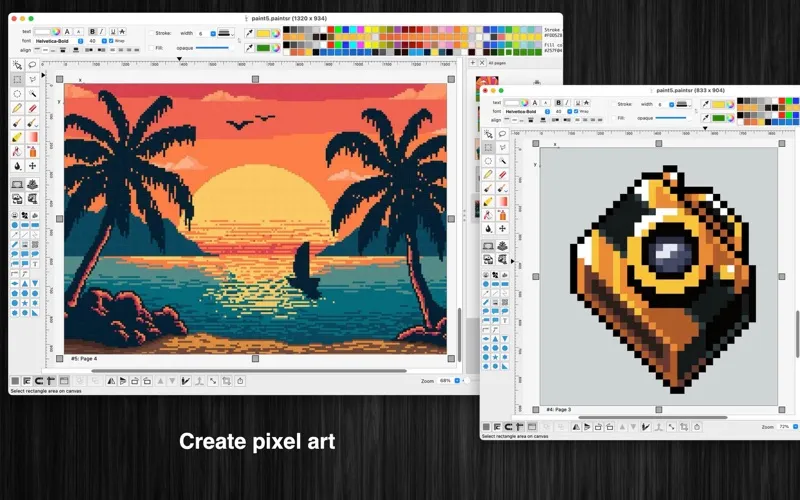Click fill eyedropper in left window toolbar
800x500 pixels.
point(249,48)
